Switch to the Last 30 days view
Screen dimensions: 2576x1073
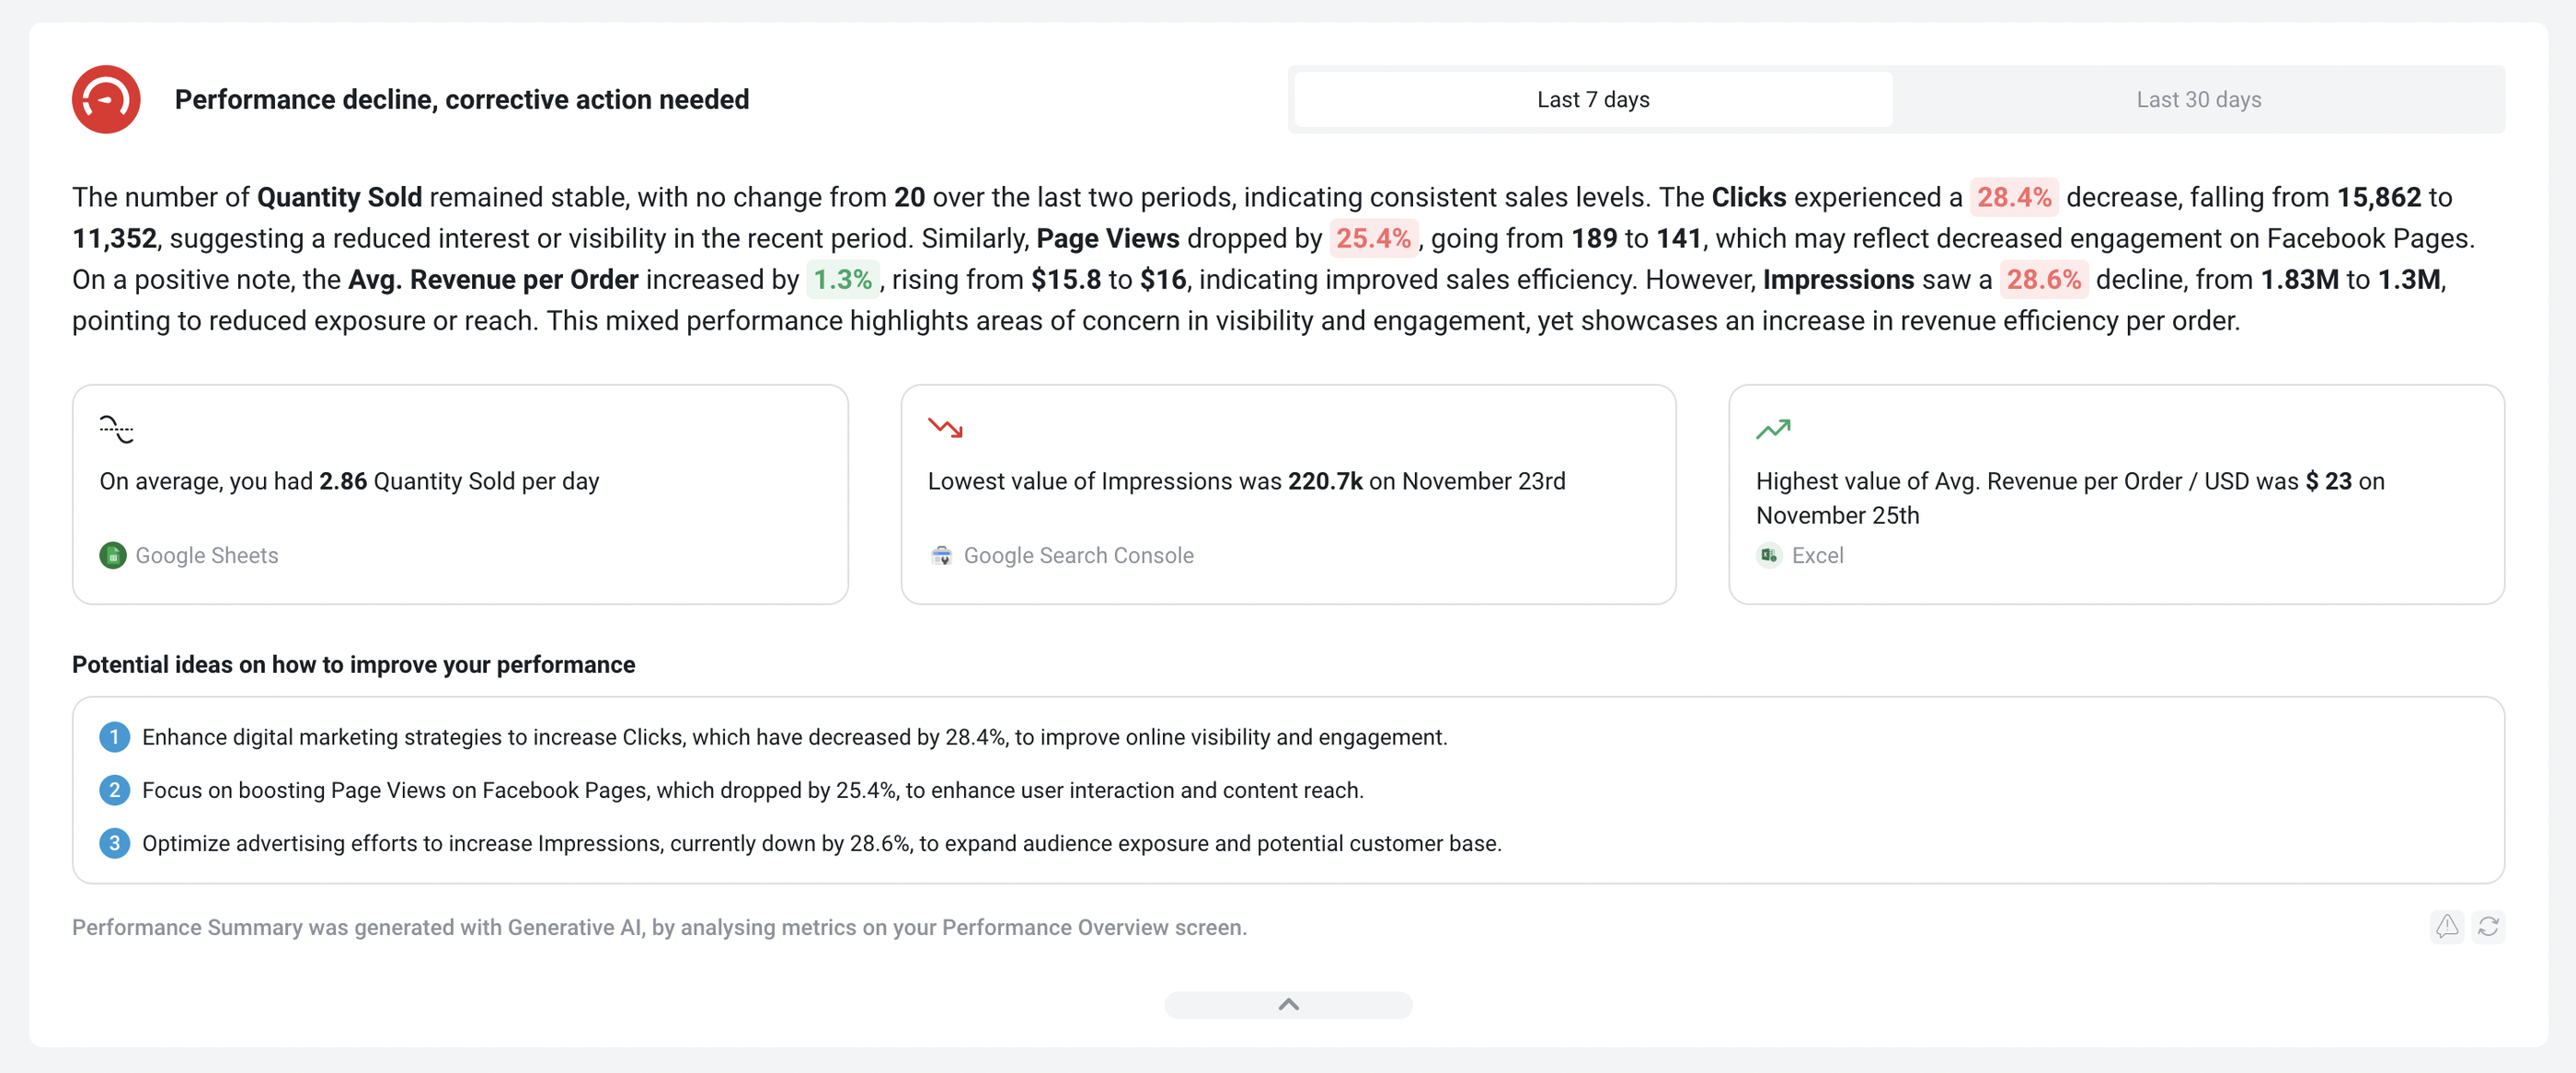pyautogui.click(x=2198, y=99)
